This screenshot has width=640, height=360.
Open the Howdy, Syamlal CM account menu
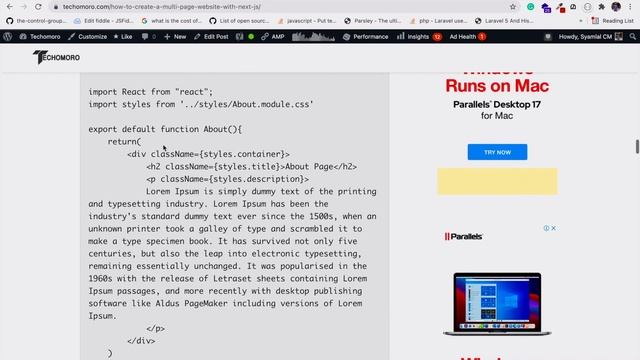tap(591, 36)
